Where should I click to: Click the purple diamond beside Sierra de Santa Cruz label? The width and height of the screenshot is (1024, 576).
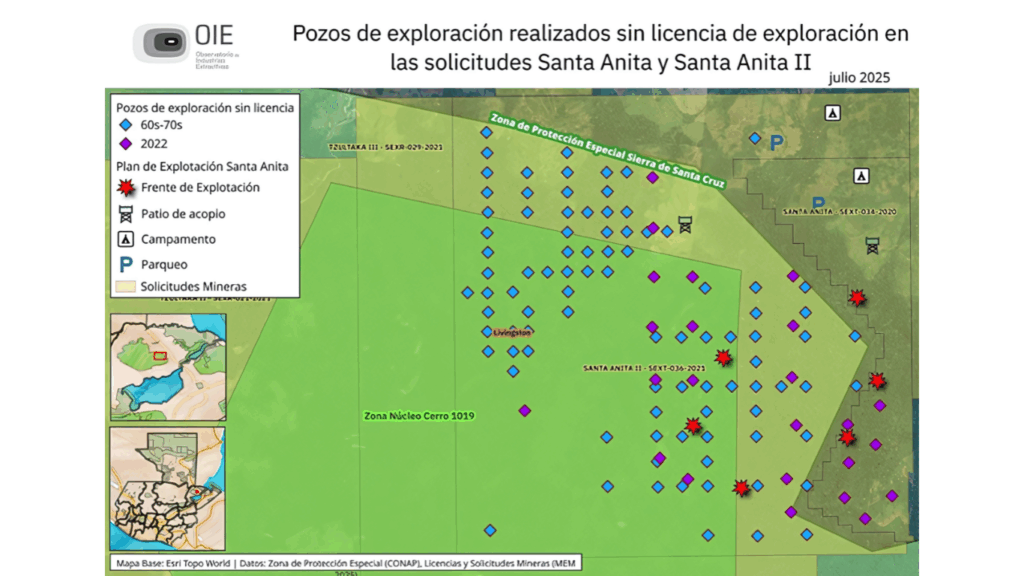[x=652, y=178]
